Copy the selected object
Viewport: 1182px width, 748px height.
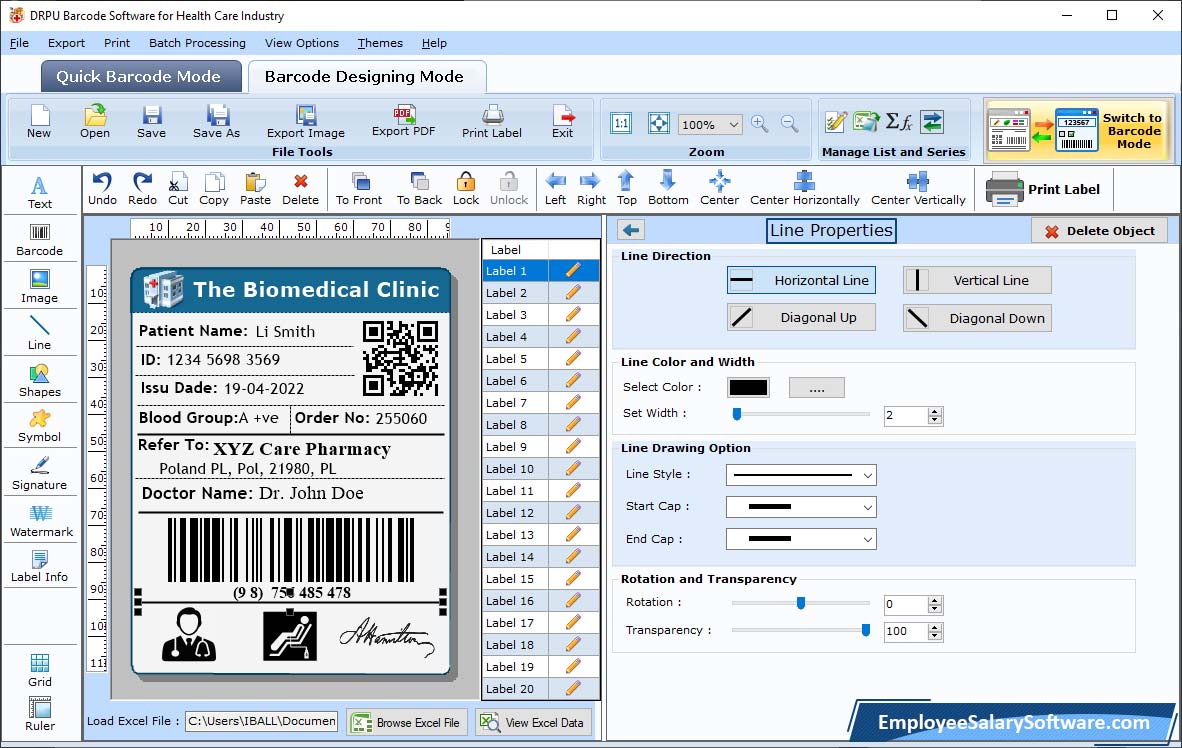point(214,189)
